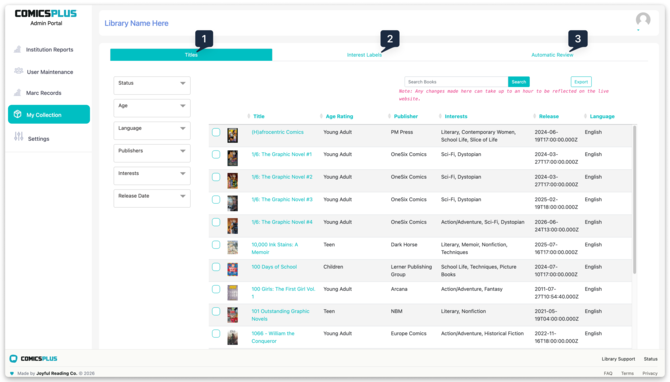670x382 pixels.
Task: Check the 10,000 Ink Stains row checkbox
Action: coord(216,245)
